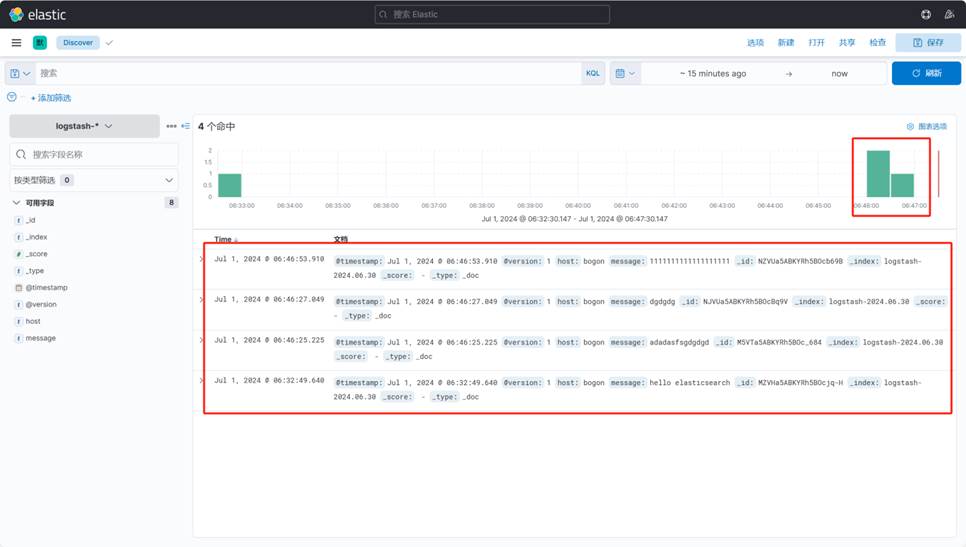Open the Options menu in top nav
This screenshot has height=547, width=966.
[x=755, y=43]
